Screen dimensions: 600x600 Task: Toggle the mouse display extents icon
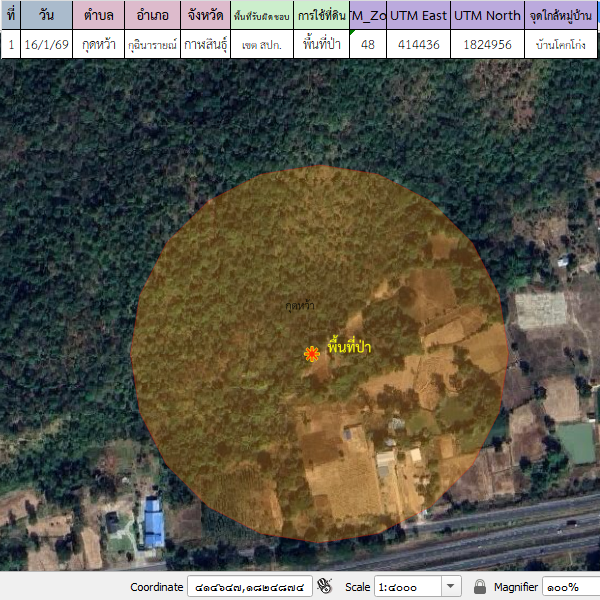point(324,586)
